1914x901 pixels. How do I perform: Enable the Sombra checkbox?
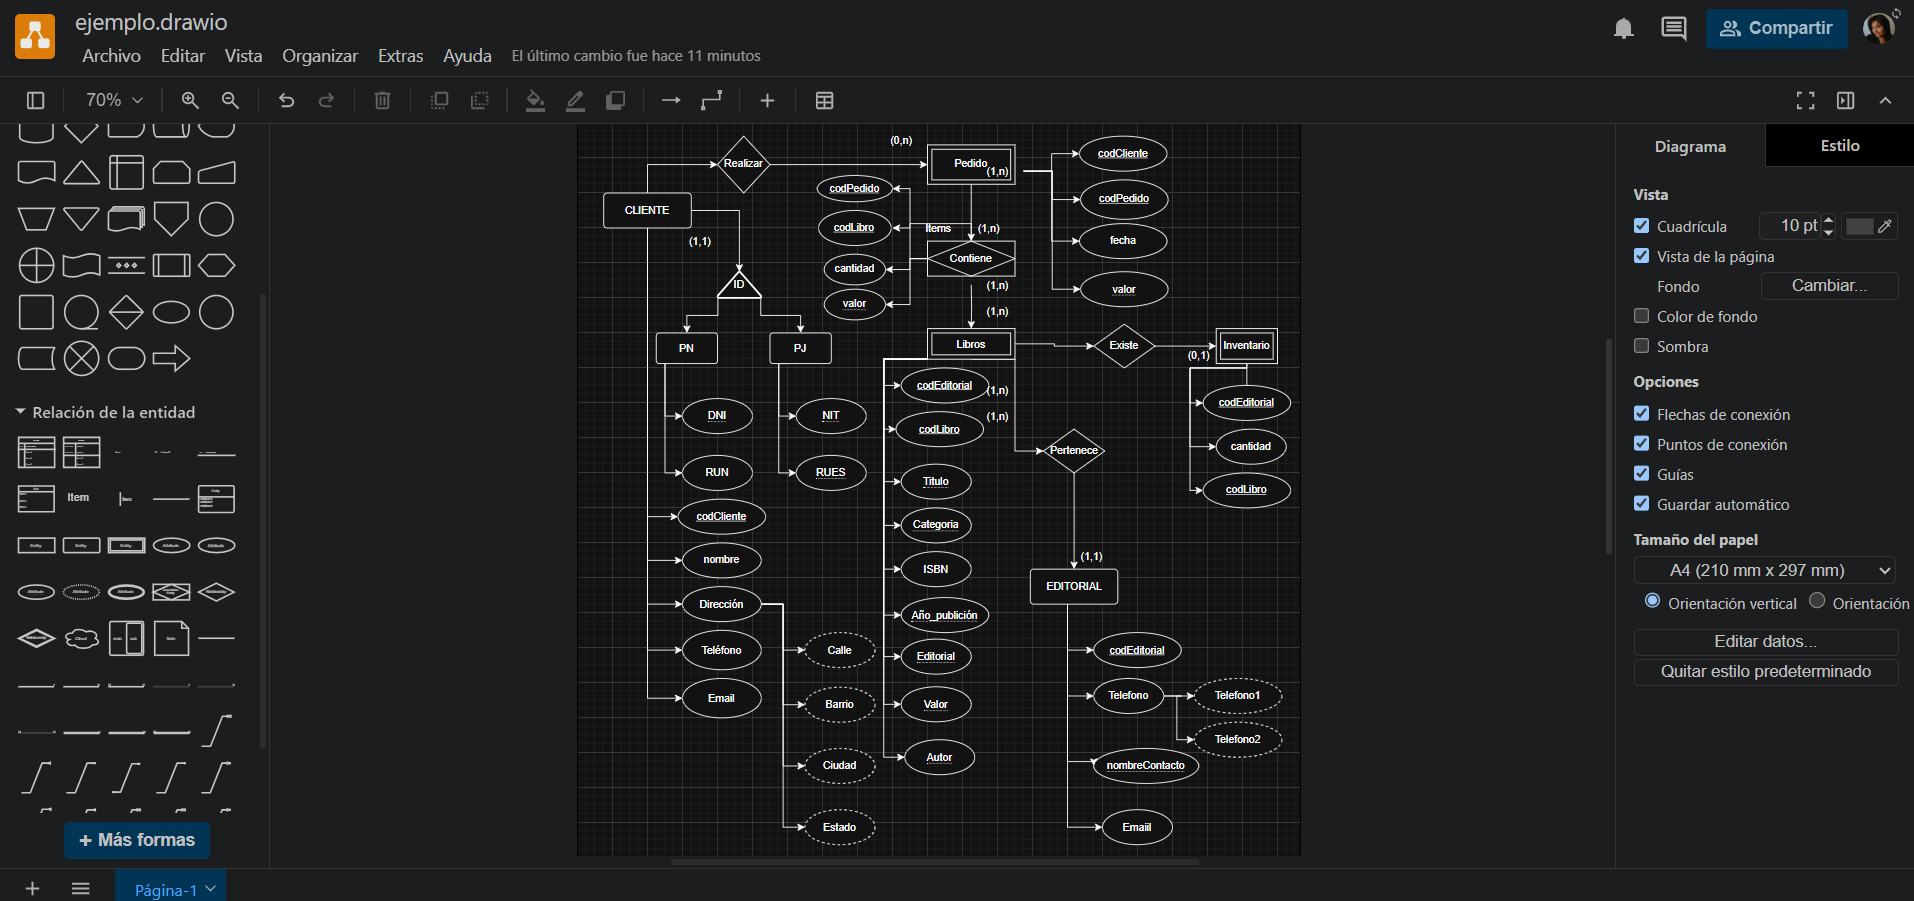[1641, 346]
